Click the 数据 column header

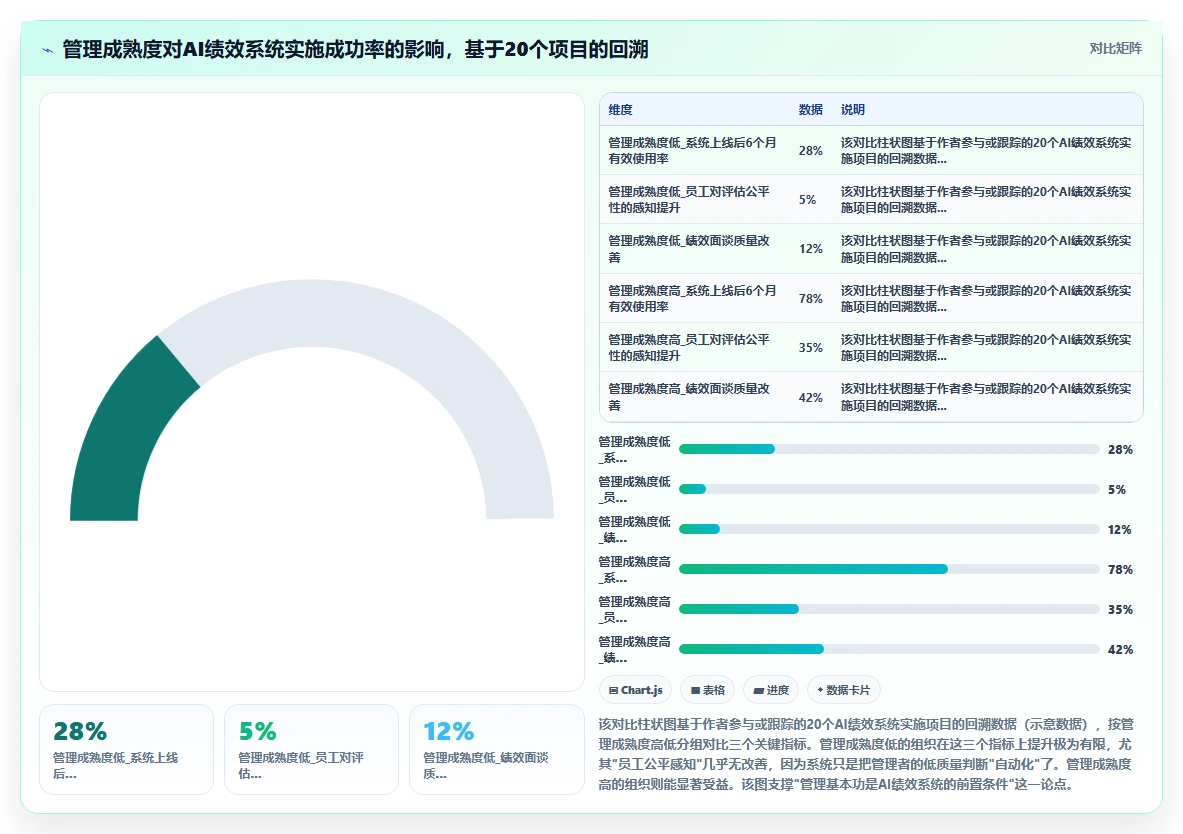(x=810, y=109)
